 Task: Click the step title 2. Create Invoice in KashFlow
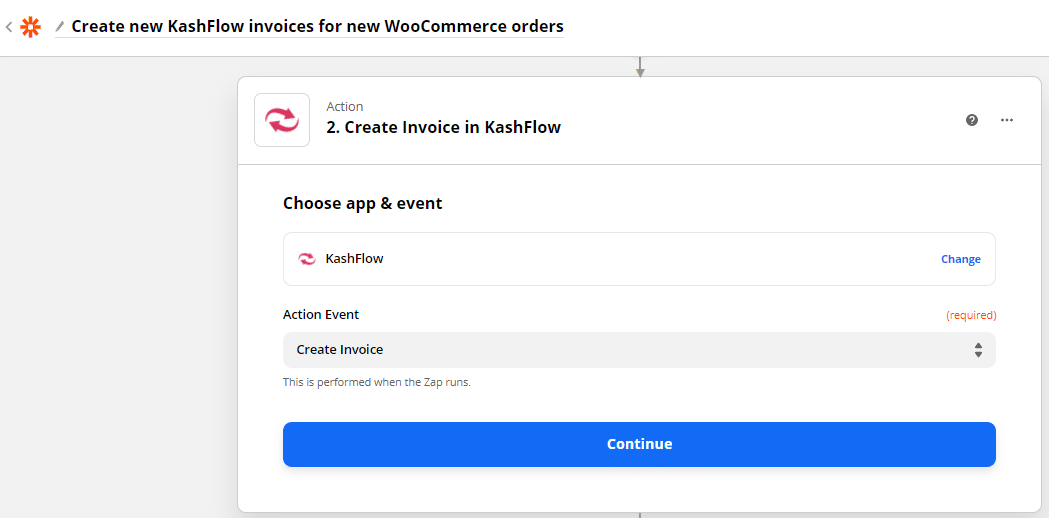443,127
